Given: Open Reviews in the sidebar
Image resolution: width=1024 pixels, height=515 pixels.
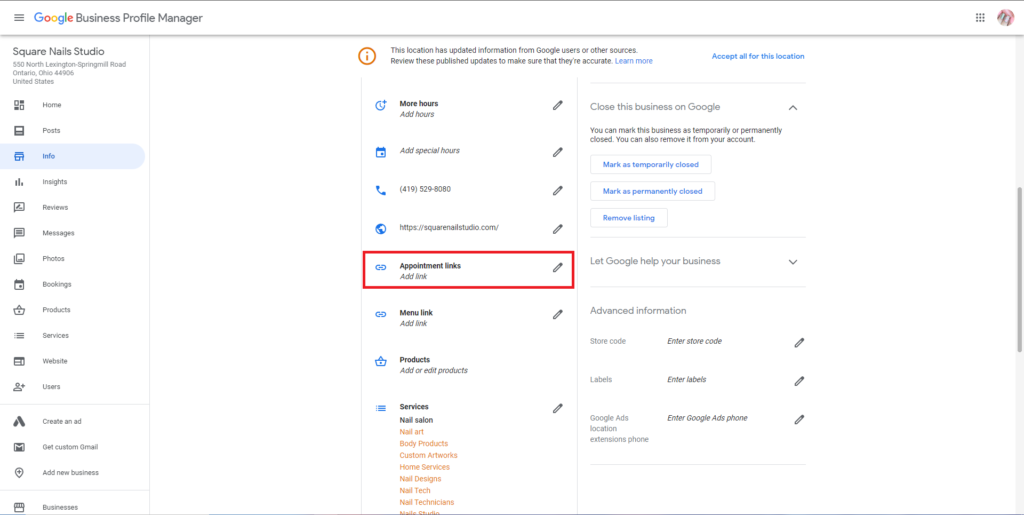Looking at the screenshot, I should (x=72, y=208).
